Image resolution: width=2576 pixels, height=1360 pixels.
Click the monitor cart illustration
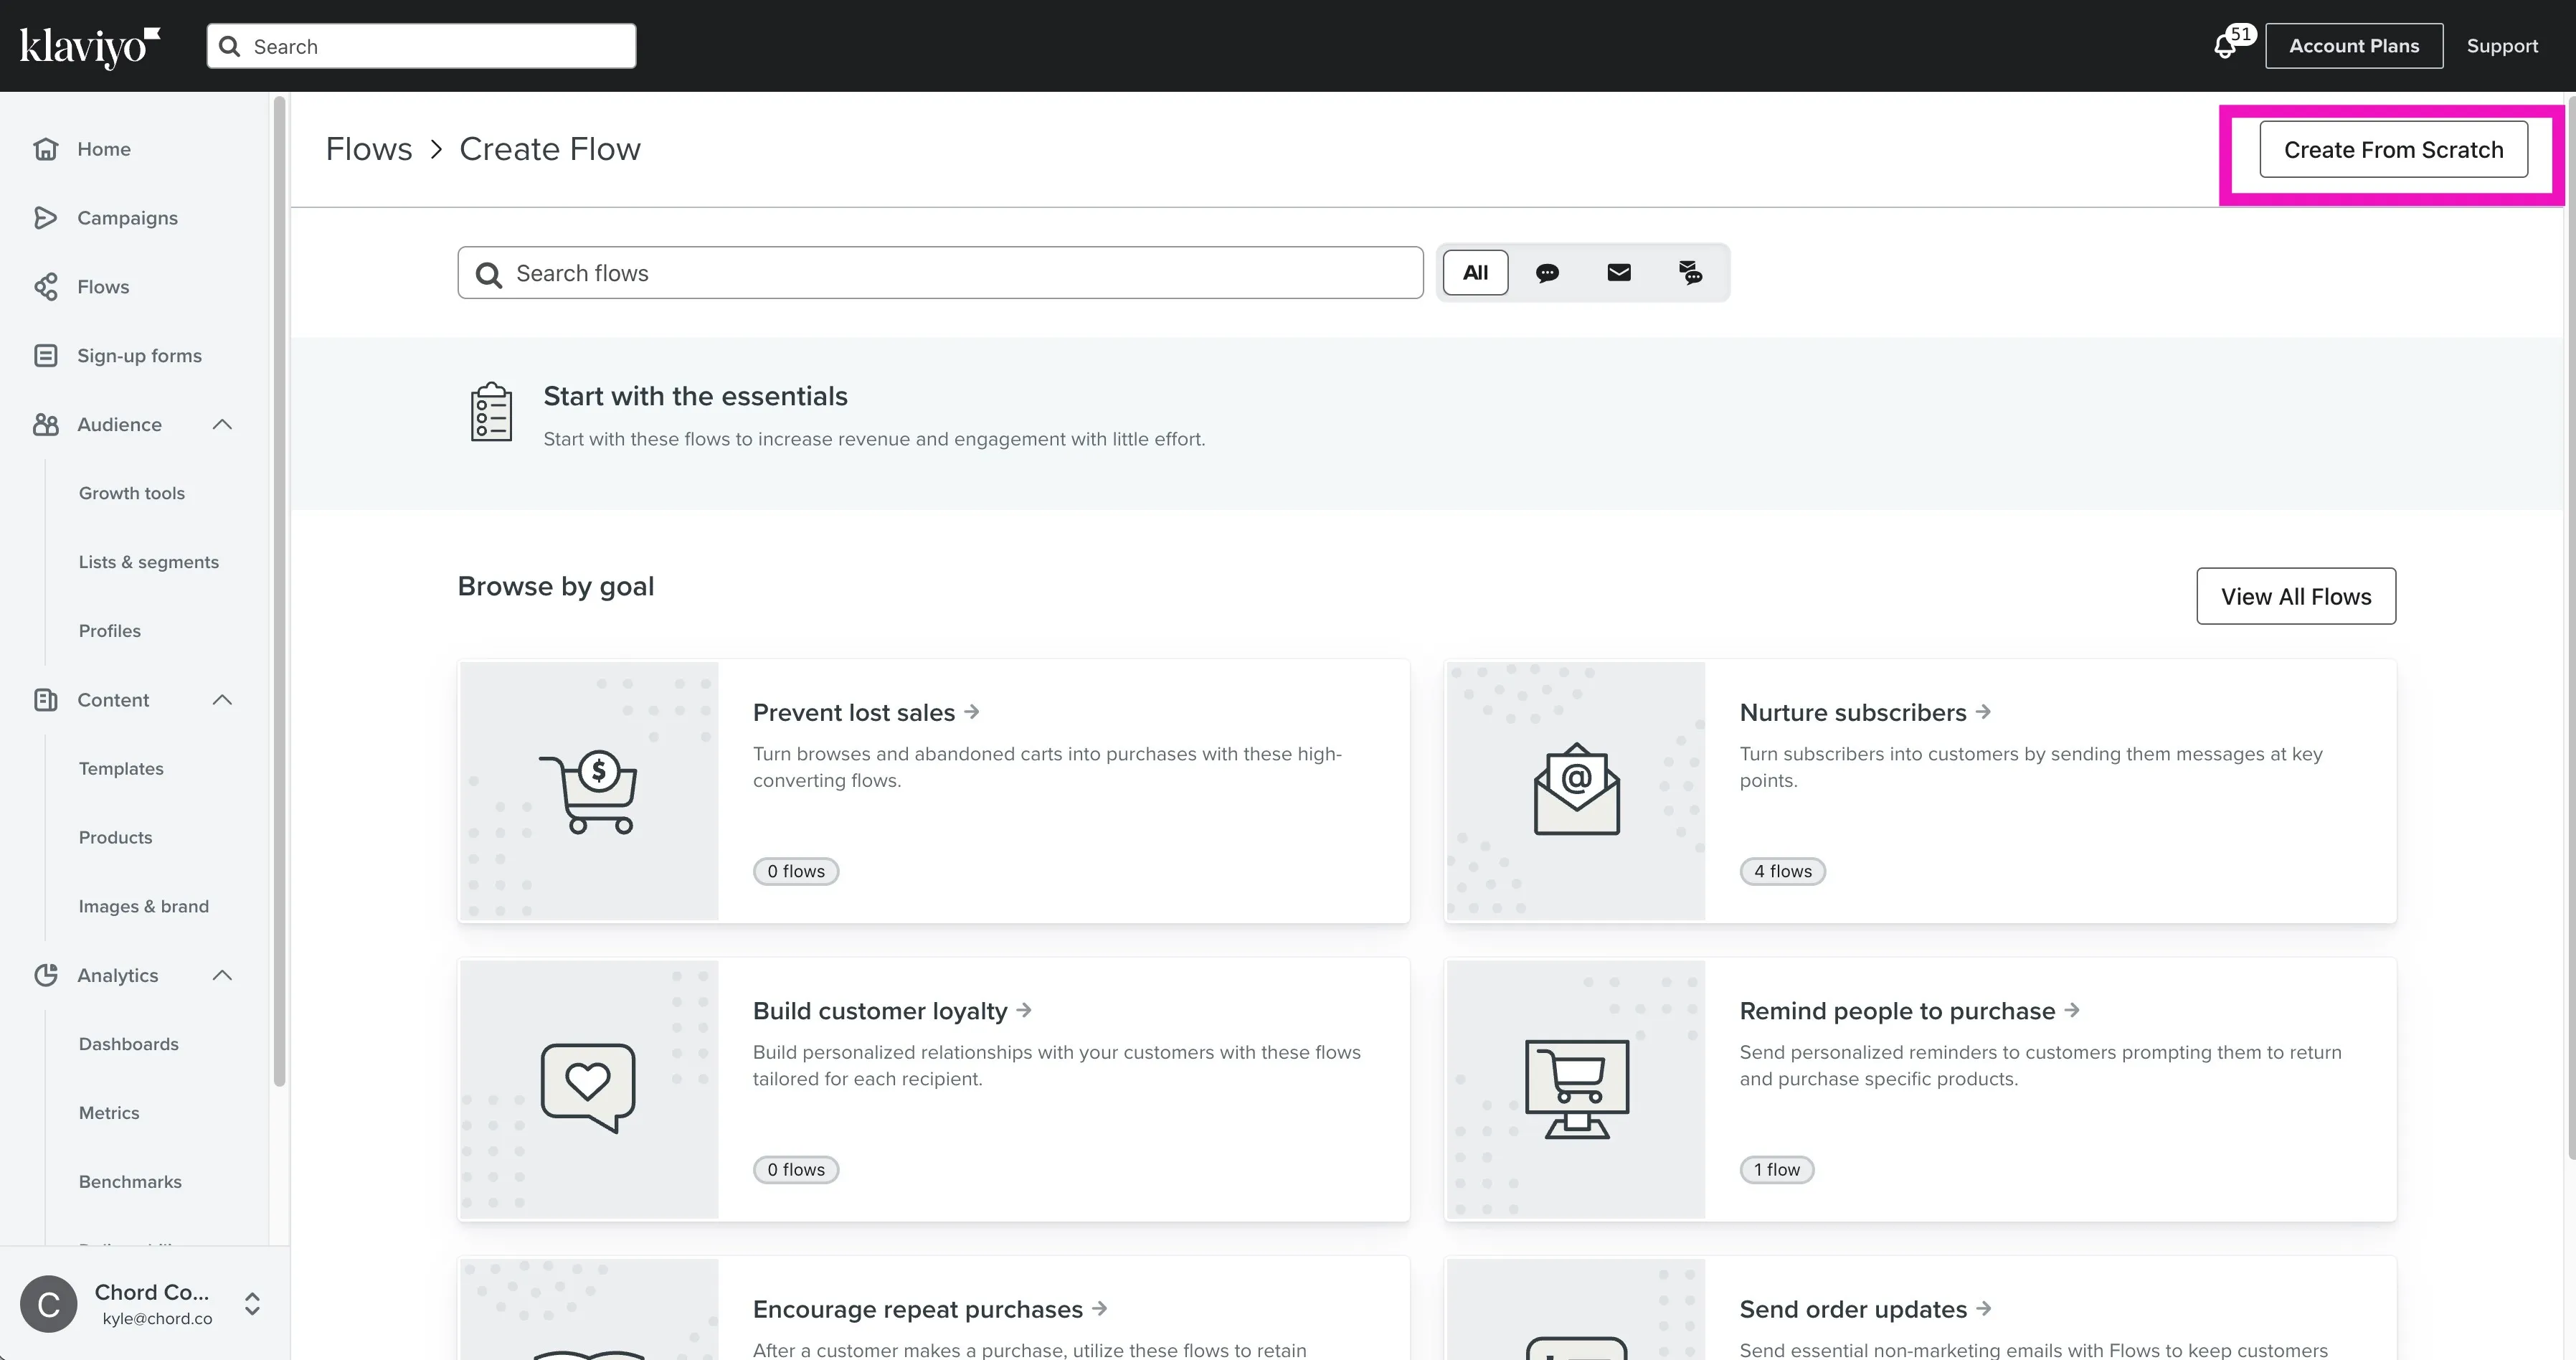pos(1576,1089)
